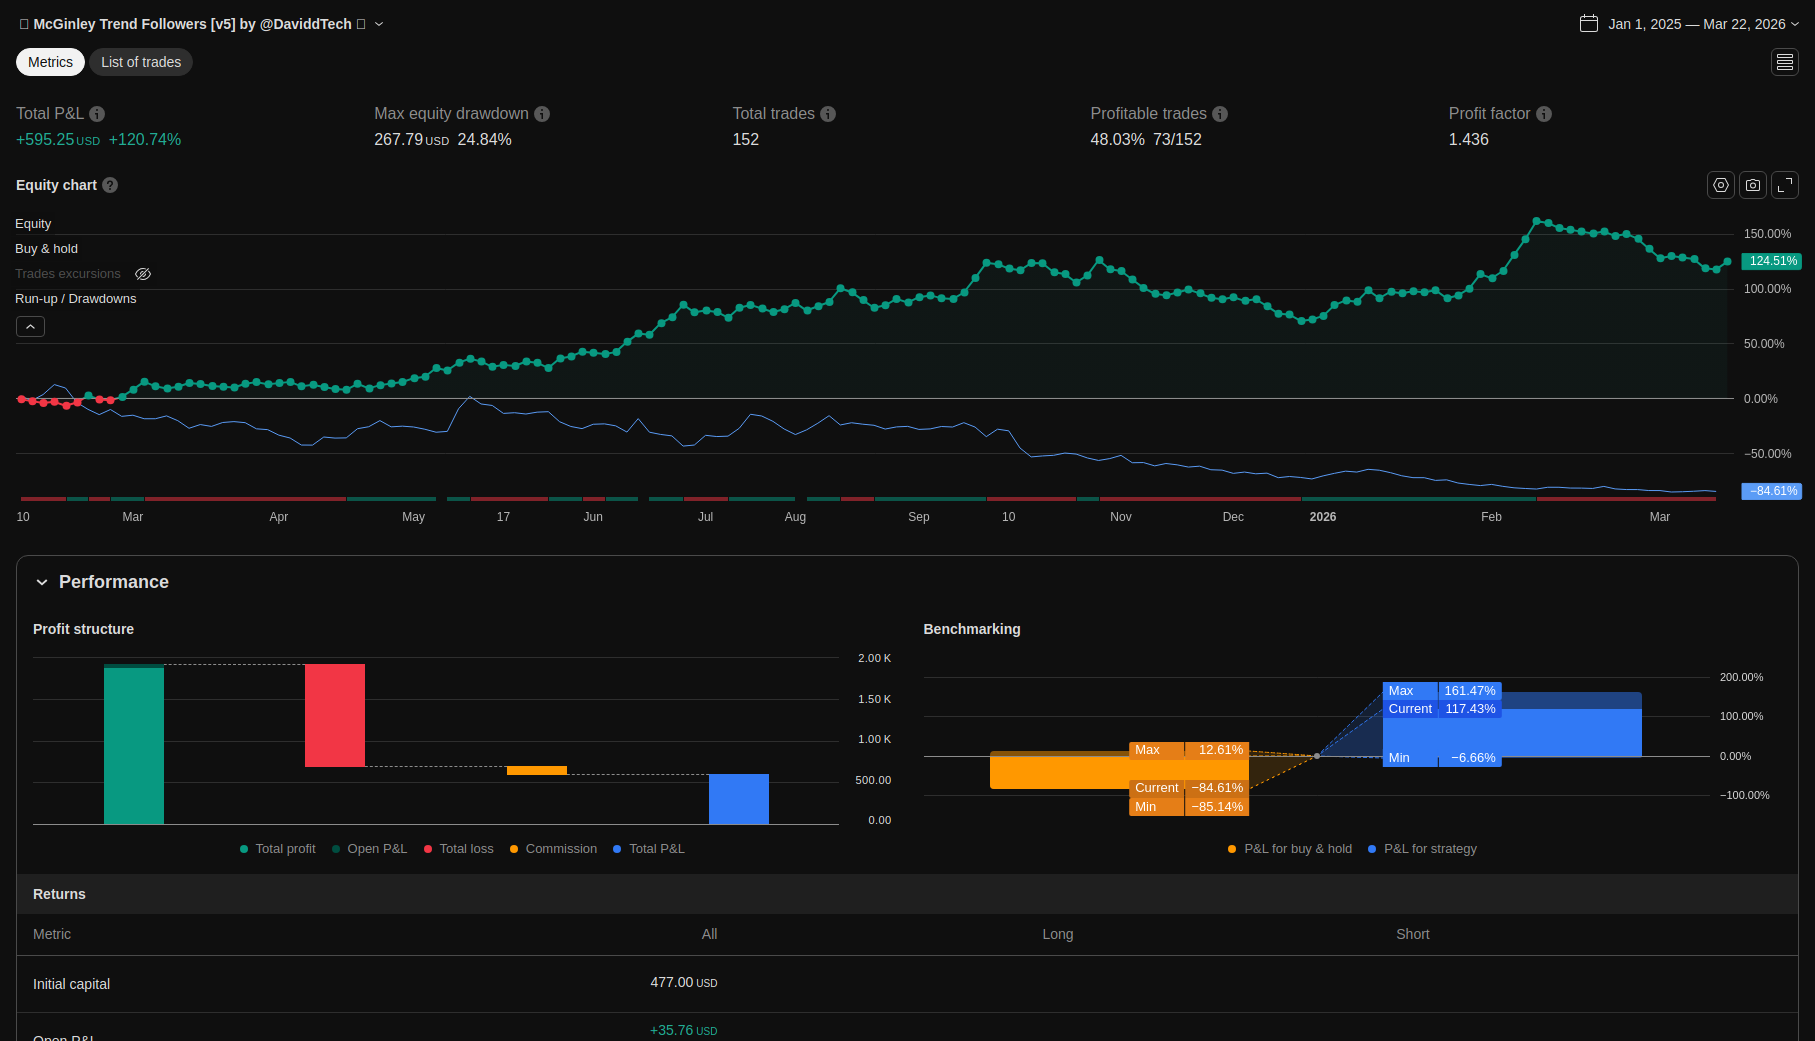The height and width of the screenshot is (1041, 1815).
Task: Collapse the equity chart legend list
Action: [x=30, y=327]
